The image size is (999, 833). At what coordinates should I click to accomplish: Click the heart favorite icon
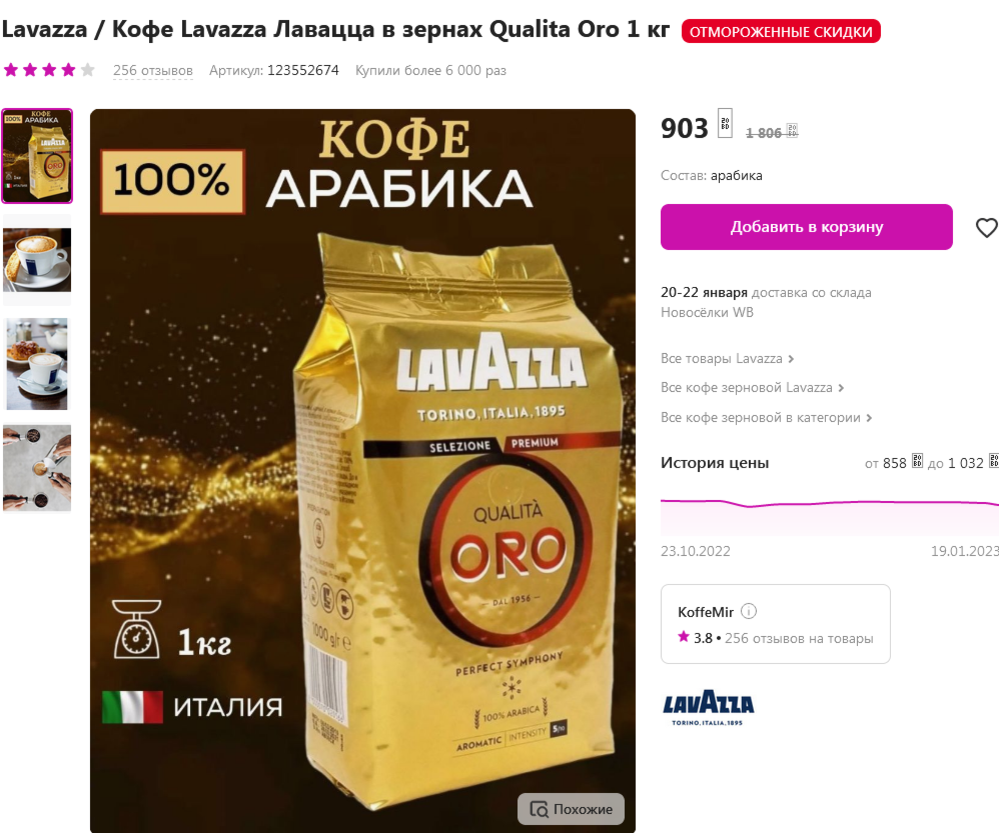click(987, 228)
